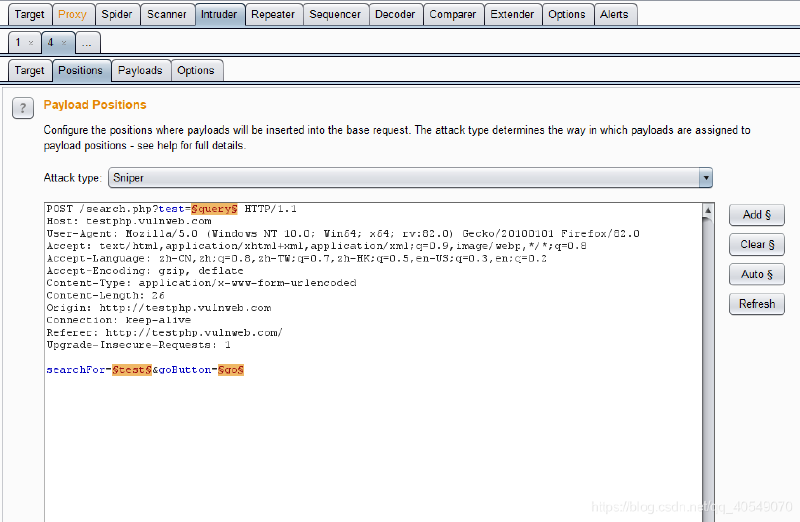Click the §query§ payload marker
This screenshot has width=800, height=522.
pyautogui.click(x=214, y=209)
